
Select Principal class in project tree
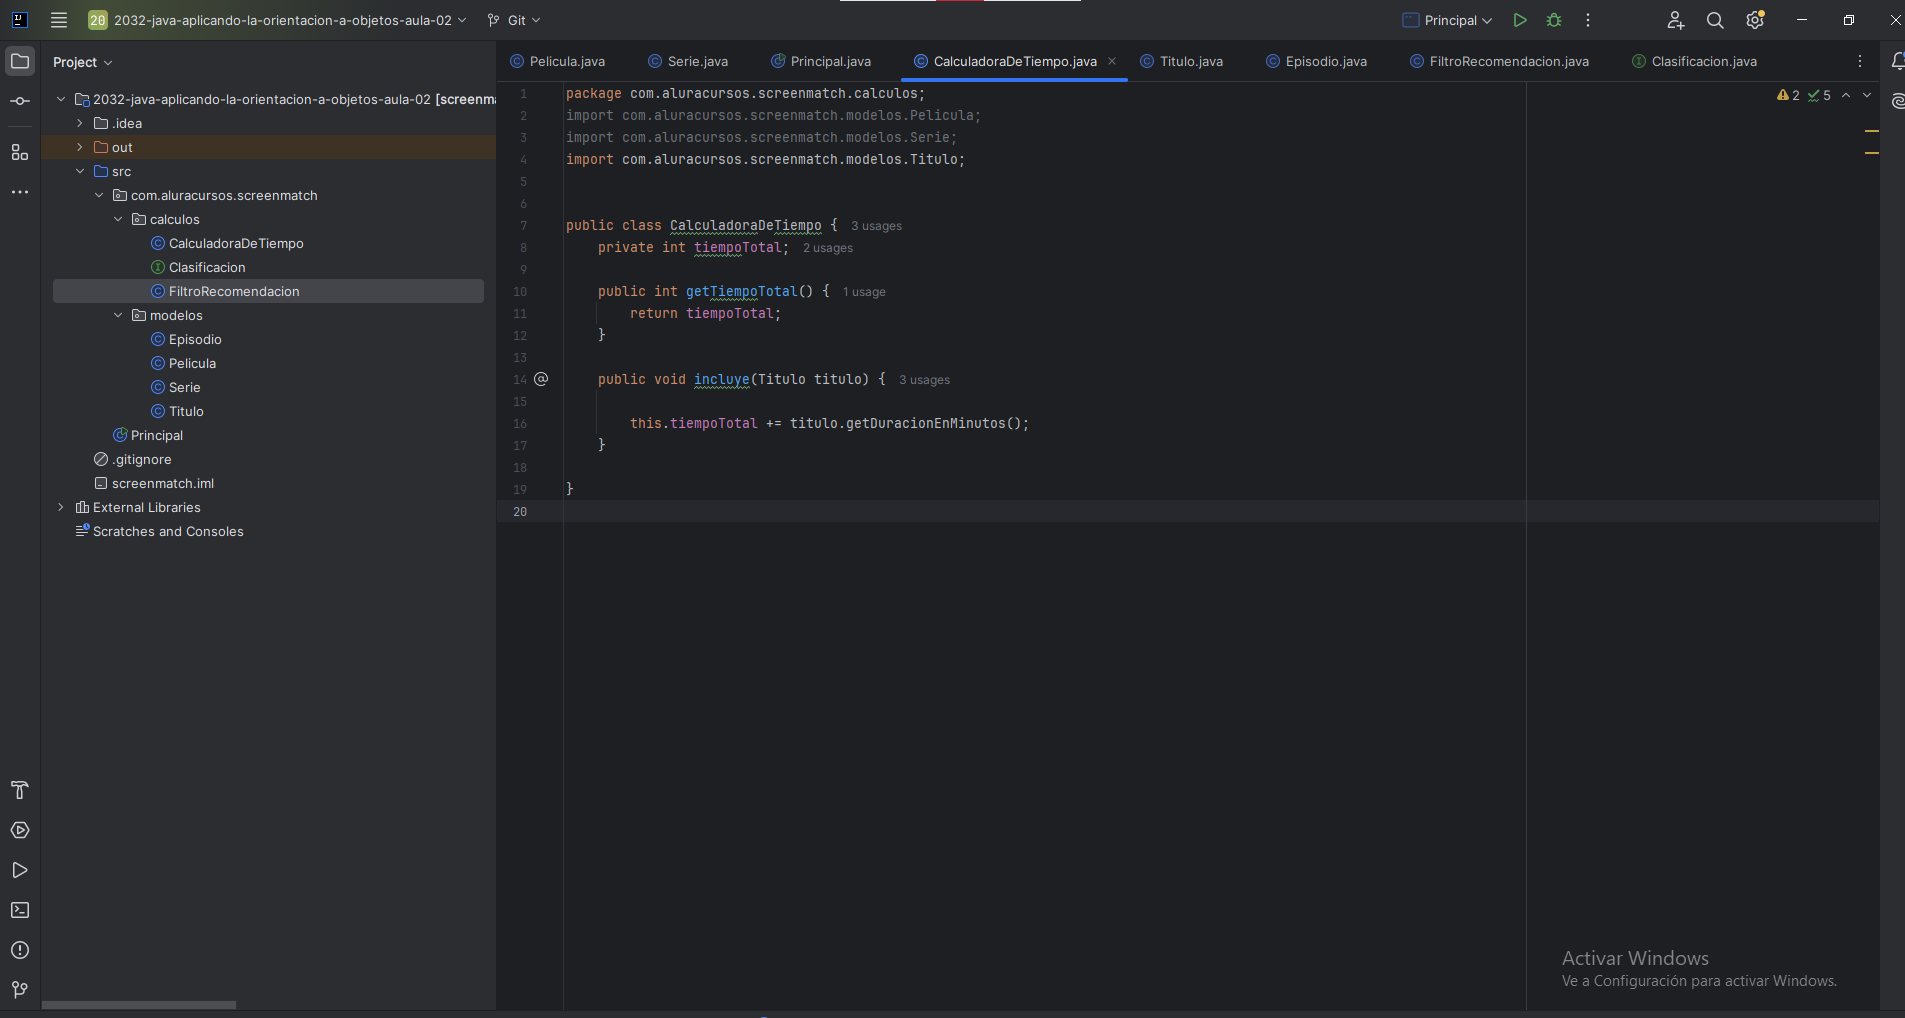pos(156,435)
